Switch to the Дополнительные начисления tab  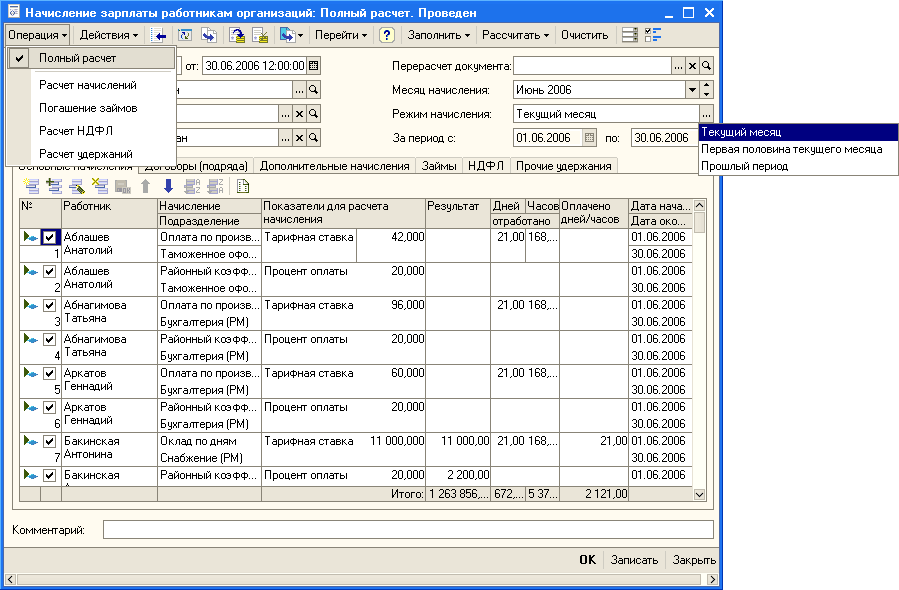(x=335, y=166)
